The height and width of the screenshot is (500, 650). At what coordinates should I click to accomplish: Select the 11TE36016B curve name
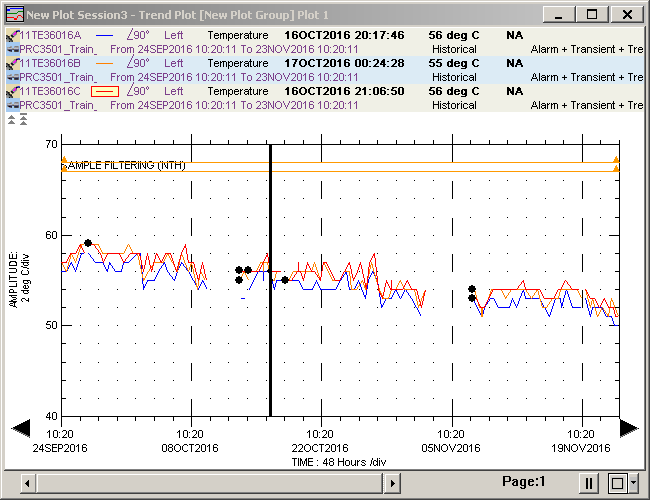[50, 63]
